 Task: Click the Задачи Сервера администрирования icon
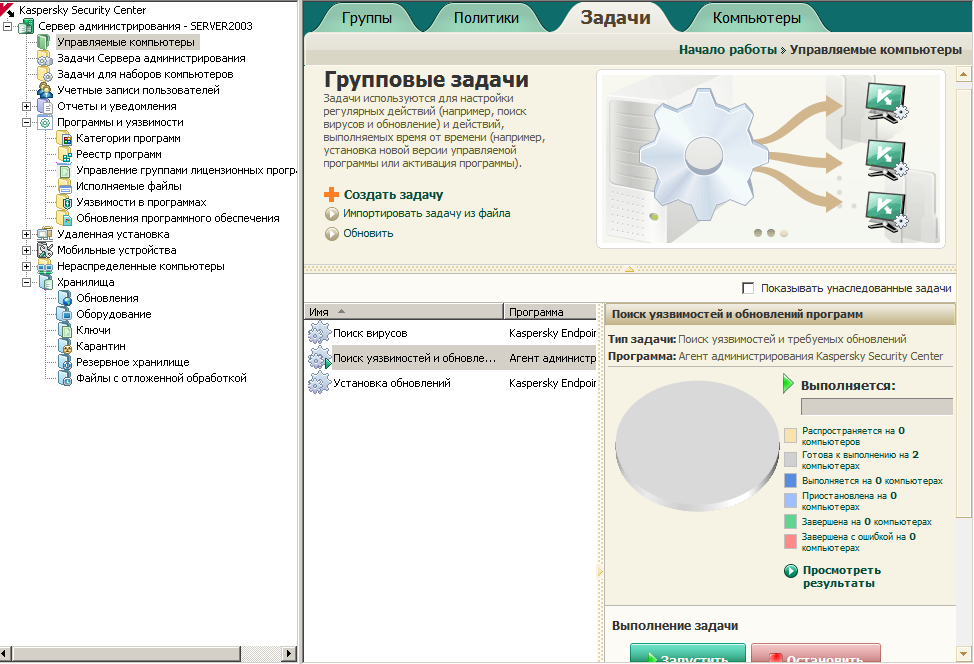click(x=45, y=58)
